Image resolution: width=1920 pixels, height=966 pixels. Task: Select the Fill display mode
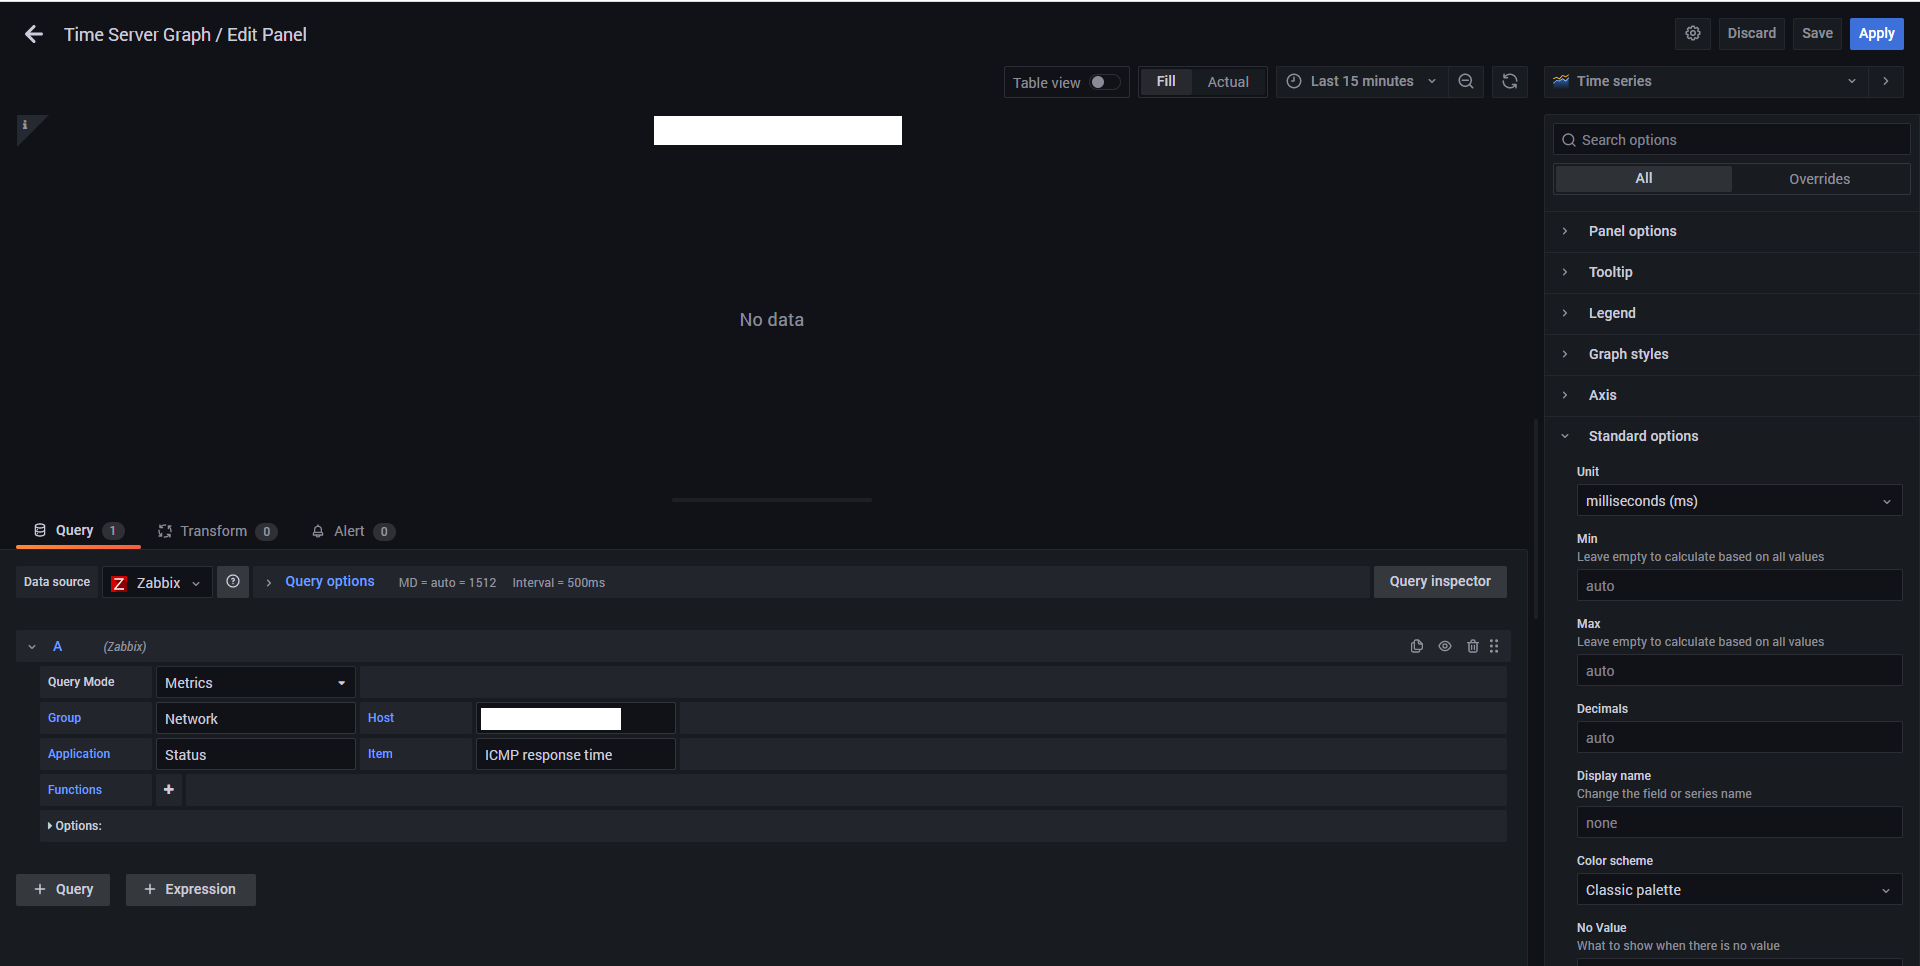[1166, 82]
